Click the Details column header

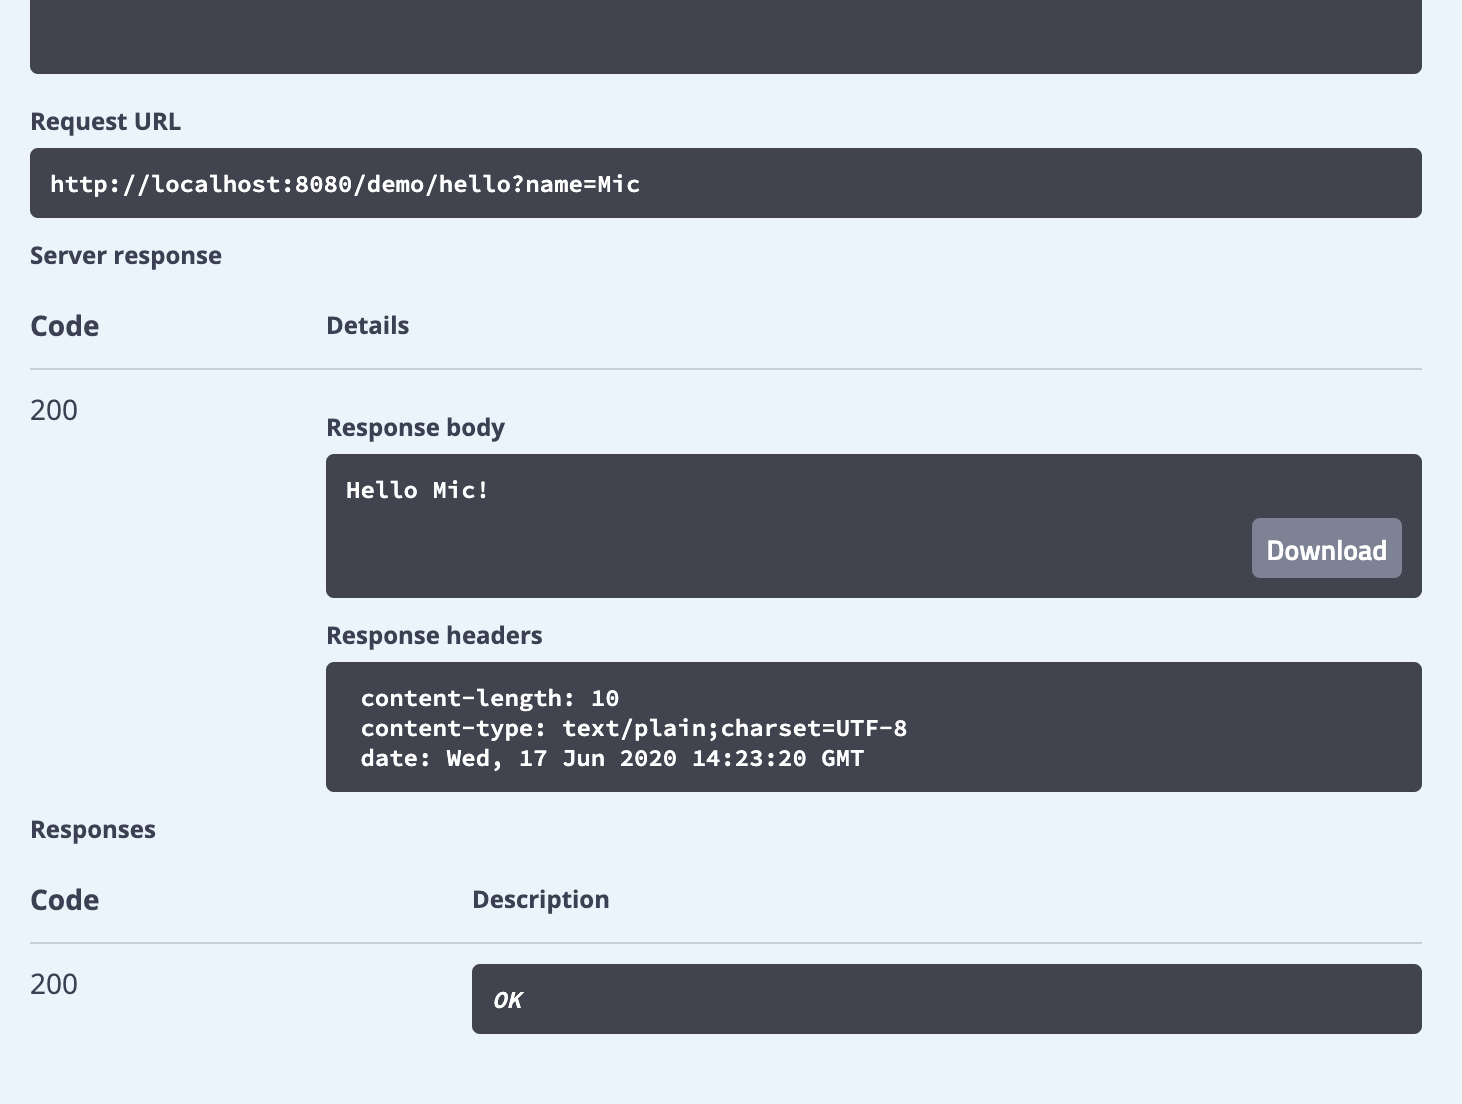[x=367, y=326]
